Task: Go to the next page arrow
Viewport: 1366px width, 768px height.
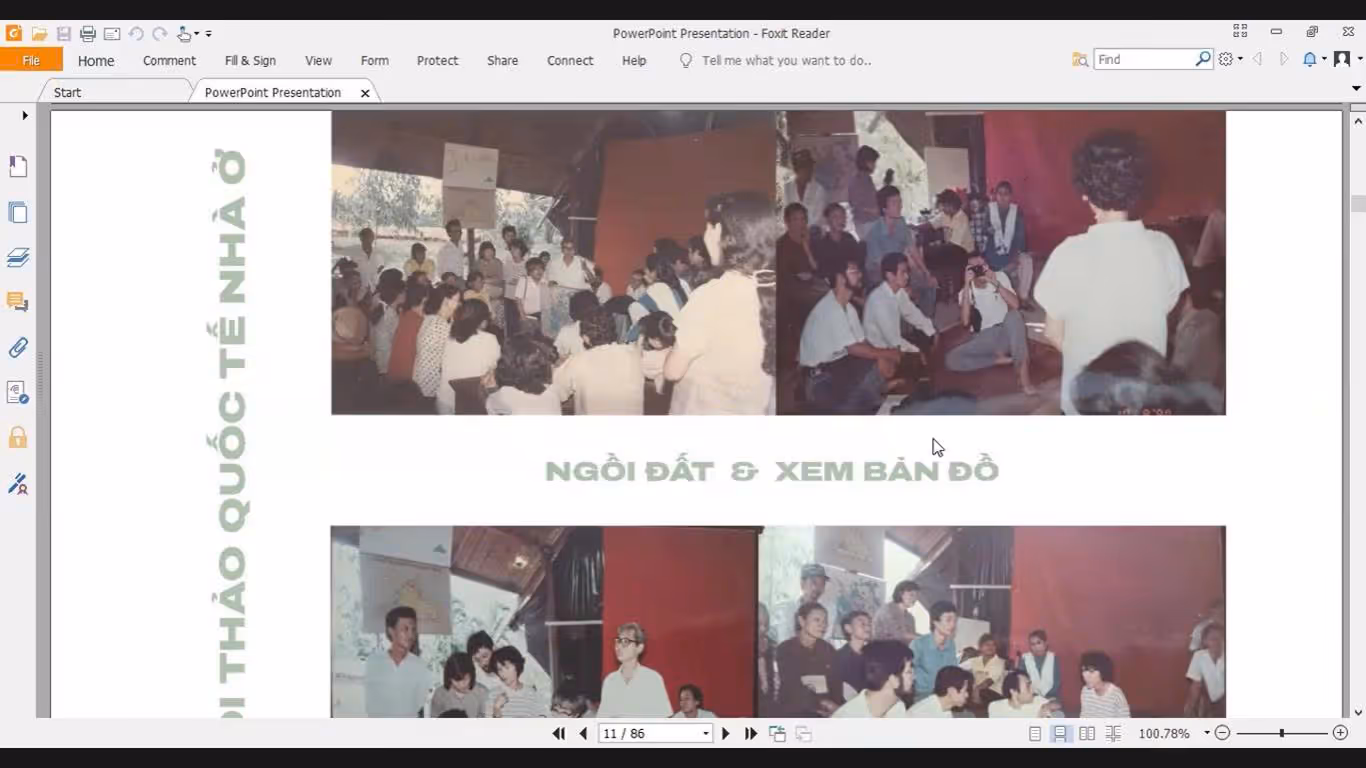Action: [x=726, y=734]
